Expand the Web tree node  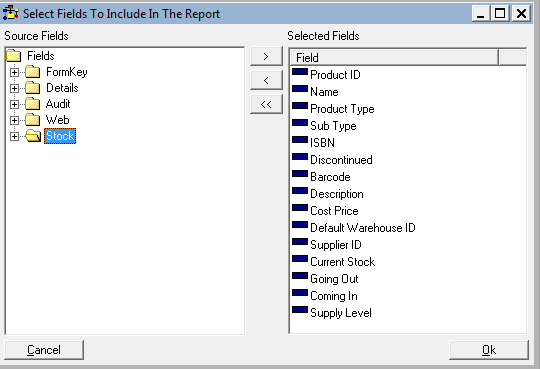14,120
